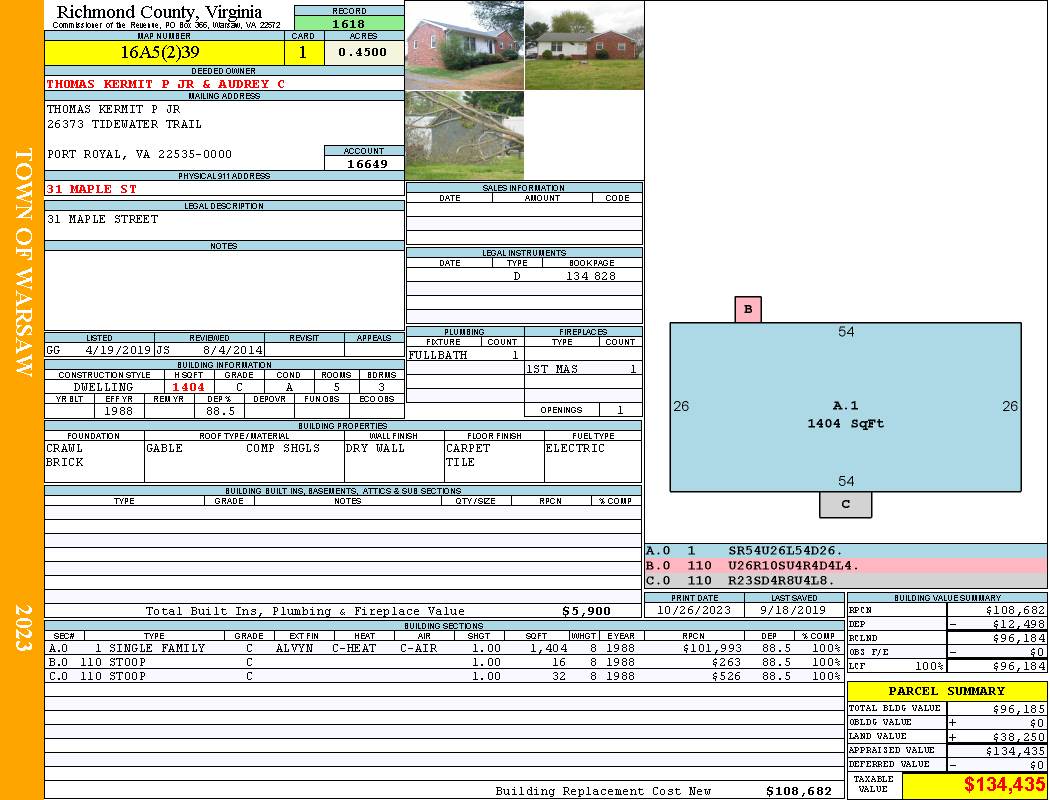Select the blue A.1 1404 SqFt sketch area
This screenshot has height=800, width=1050.
click(x=845, y=407)
